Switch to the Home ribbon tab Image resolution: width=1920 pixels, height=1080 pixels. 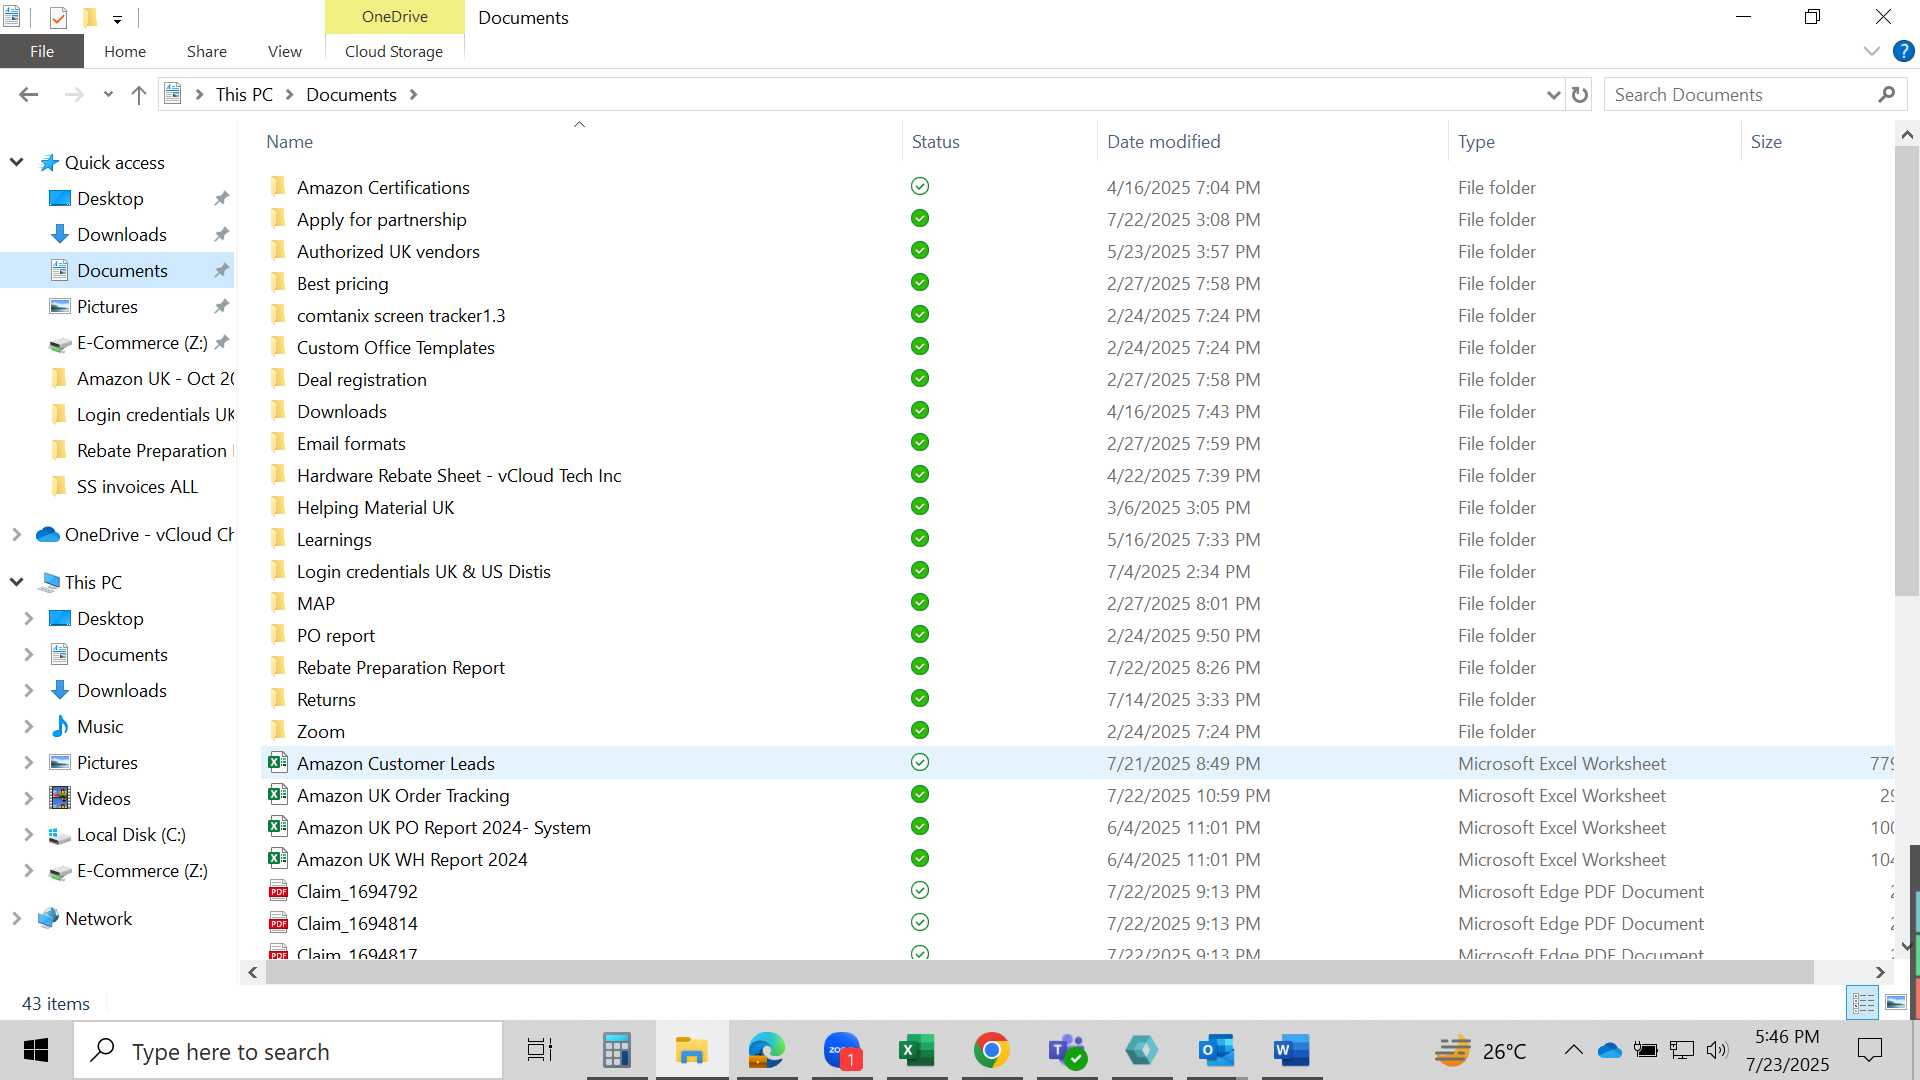[125, 51]
